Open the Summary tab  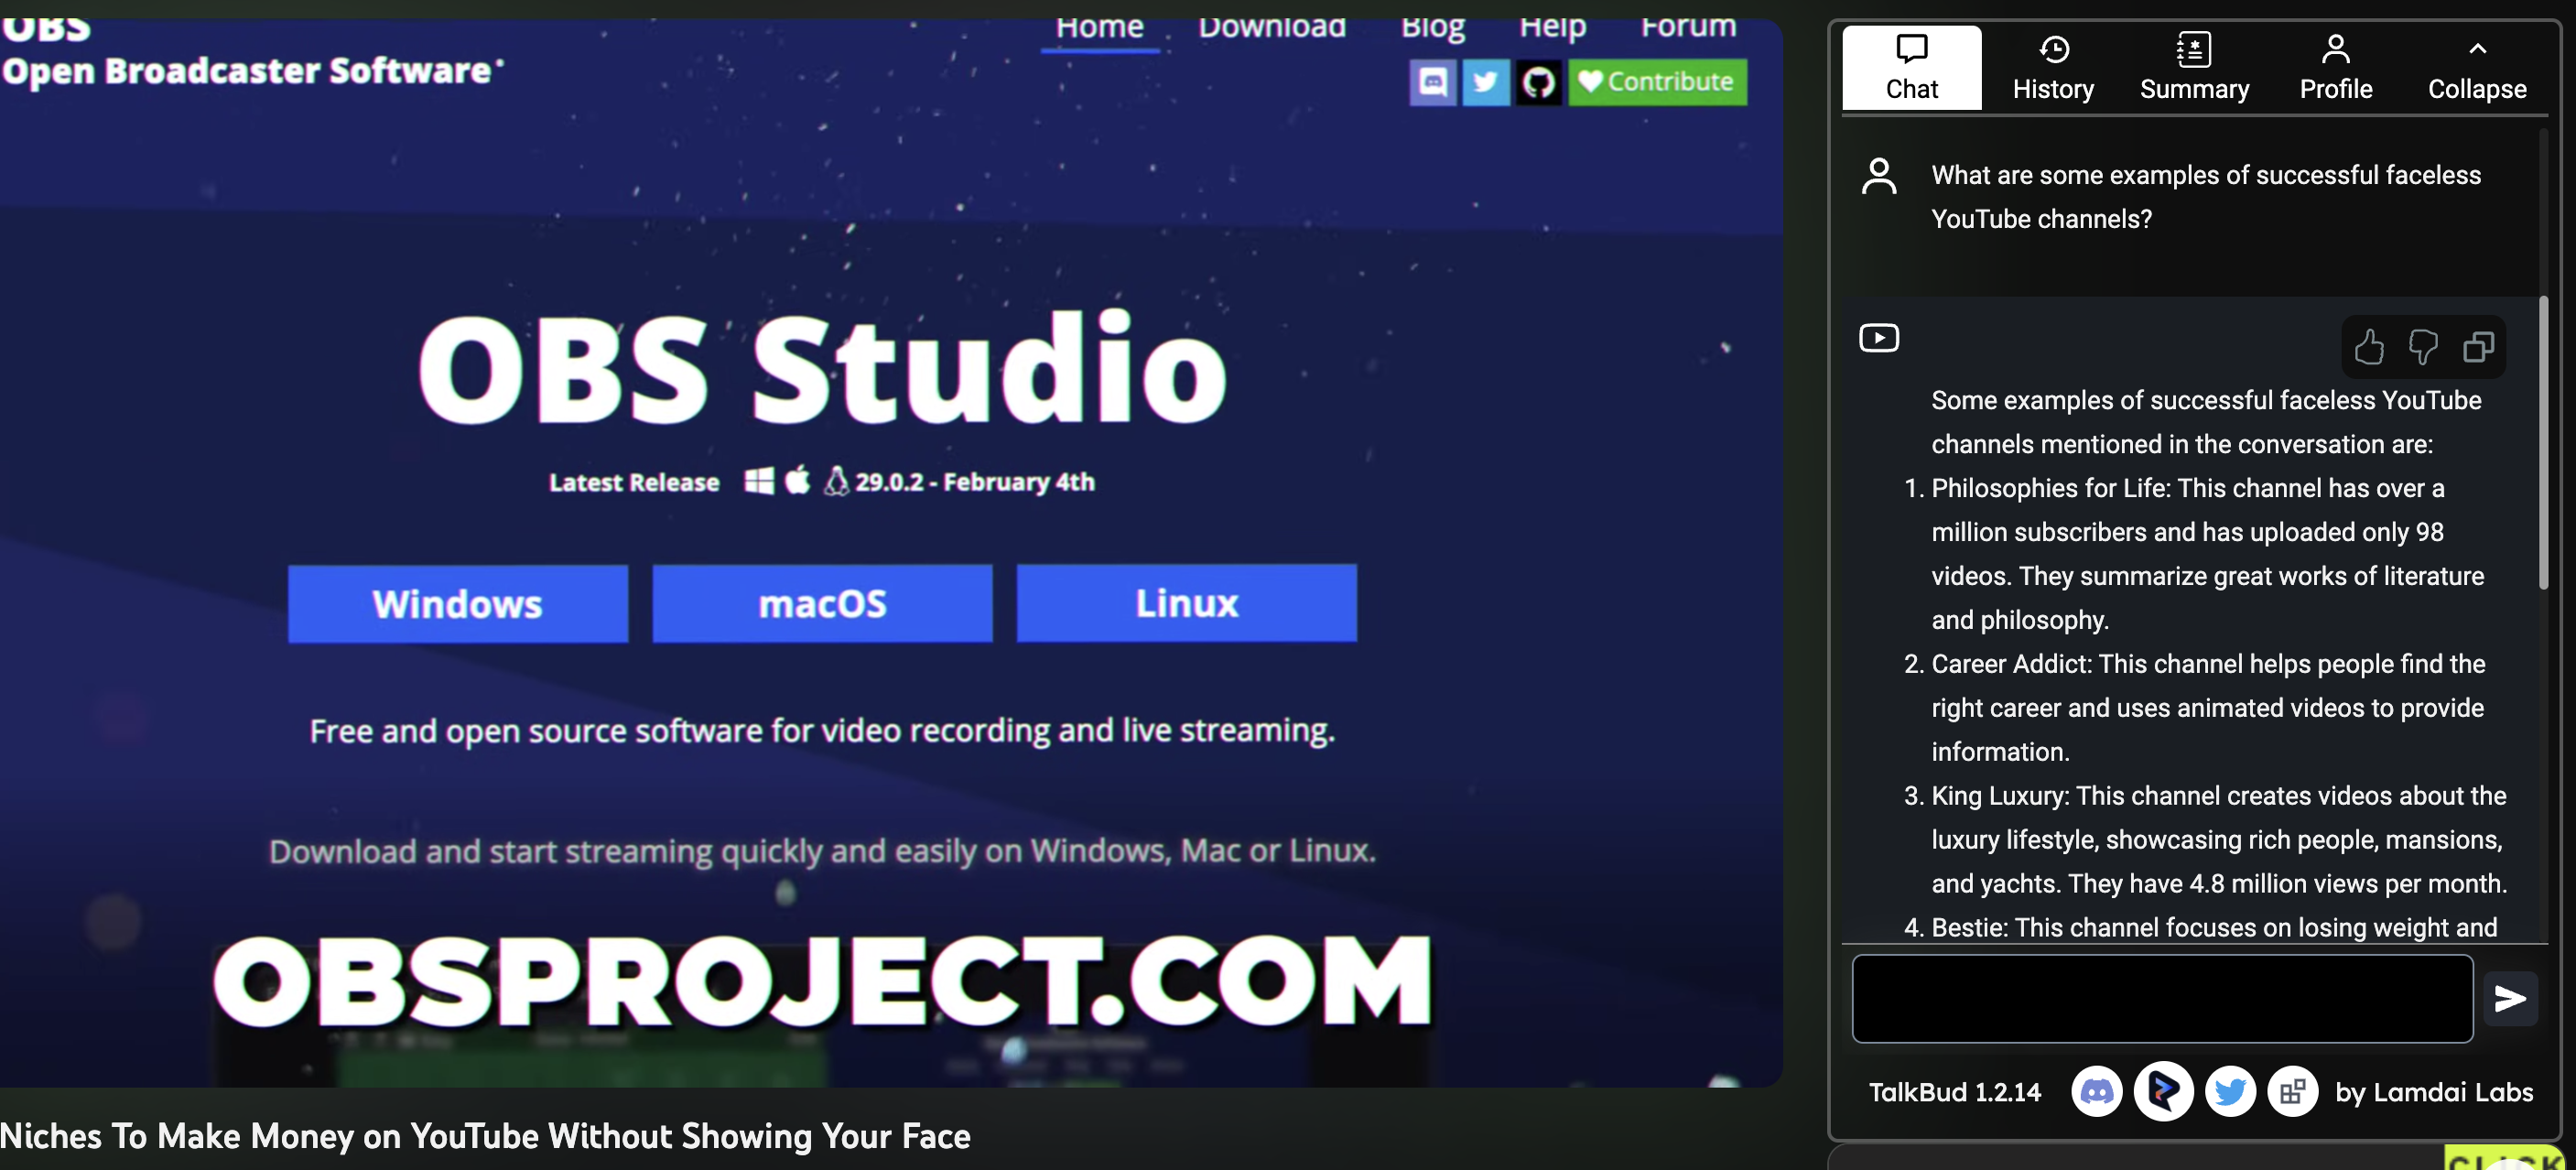(2194, 68)
